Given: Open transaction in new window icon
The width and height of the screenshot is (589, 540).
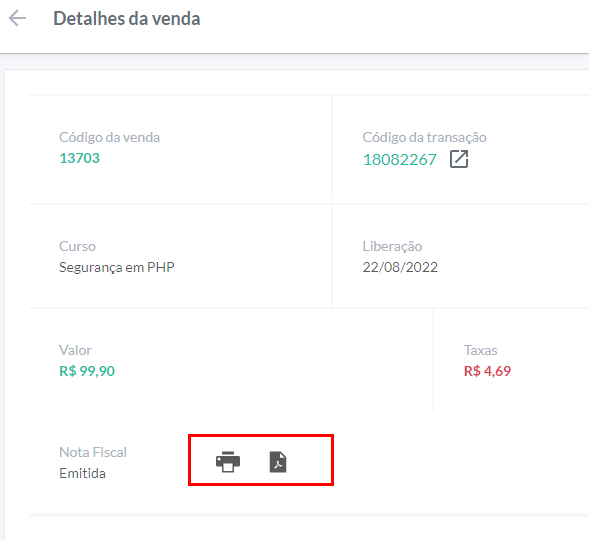Looking at the screenshot, I should [459, 159].
